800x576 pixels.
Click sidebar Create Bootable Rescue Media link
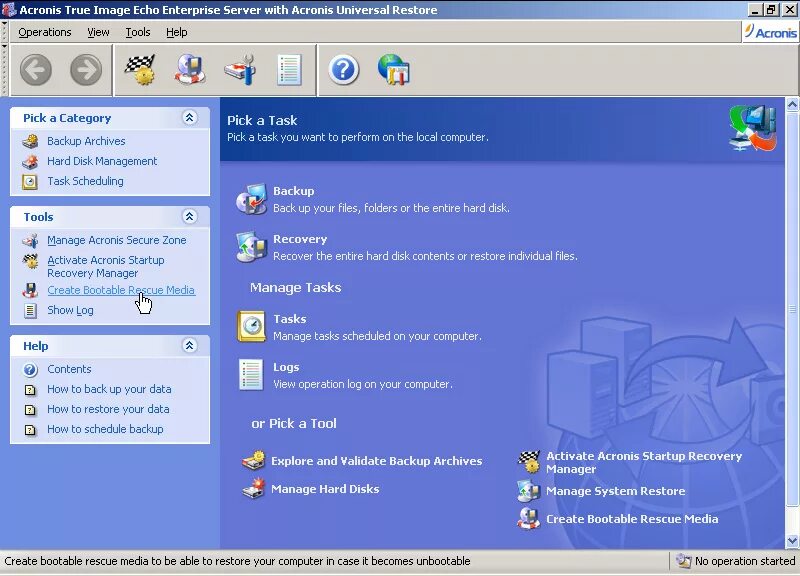(x=121, y=290)
